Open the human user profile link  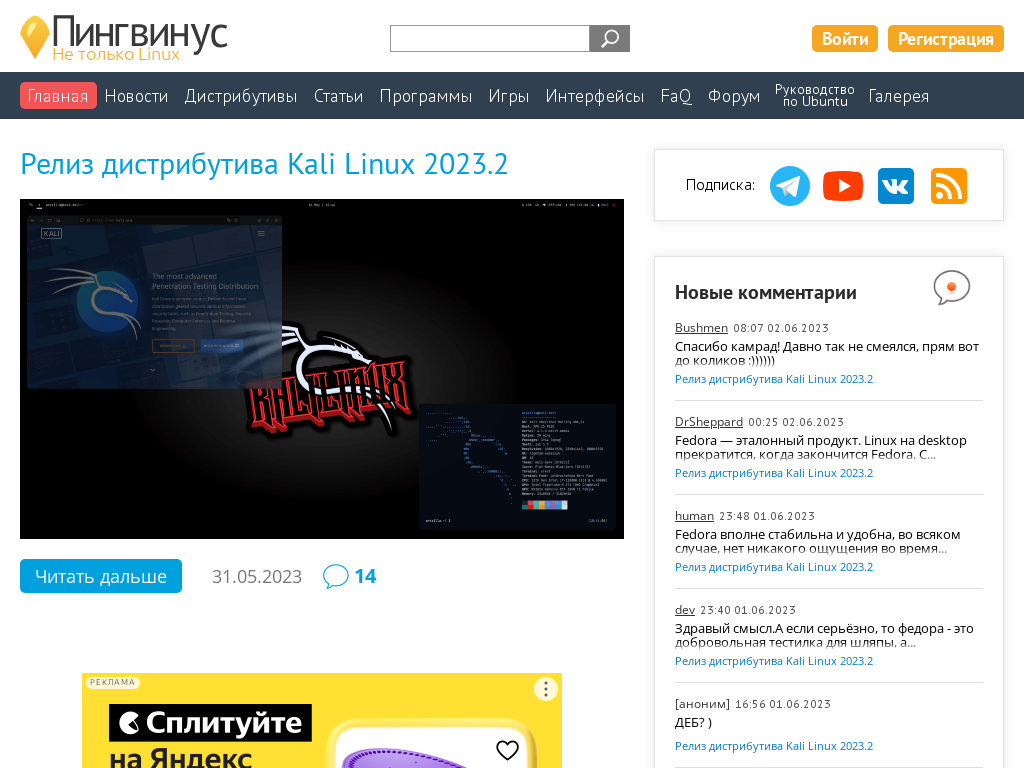click(x=694, y=516)
